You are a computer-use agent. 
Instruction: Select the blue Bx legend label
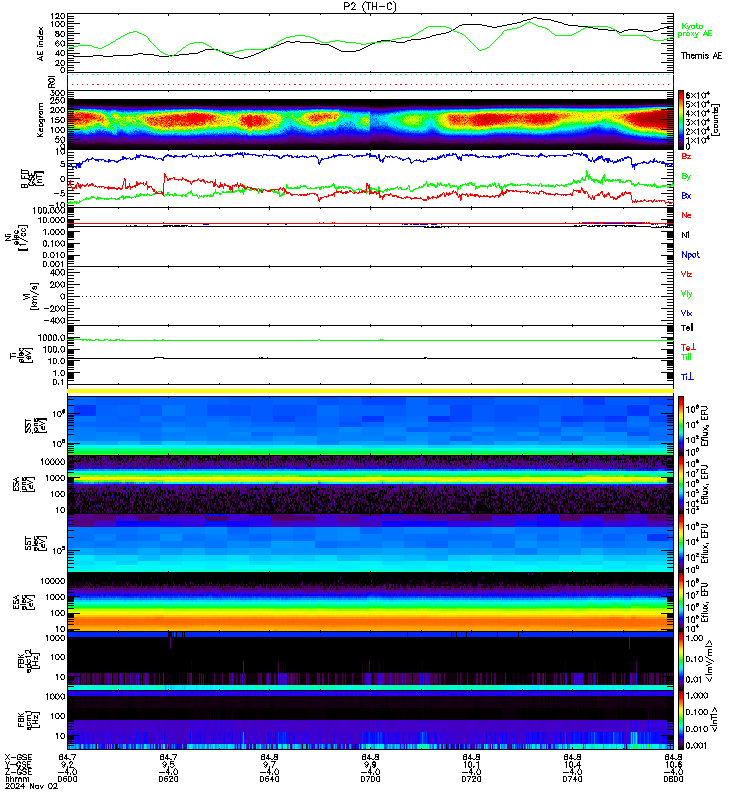(x=686, y=196)
